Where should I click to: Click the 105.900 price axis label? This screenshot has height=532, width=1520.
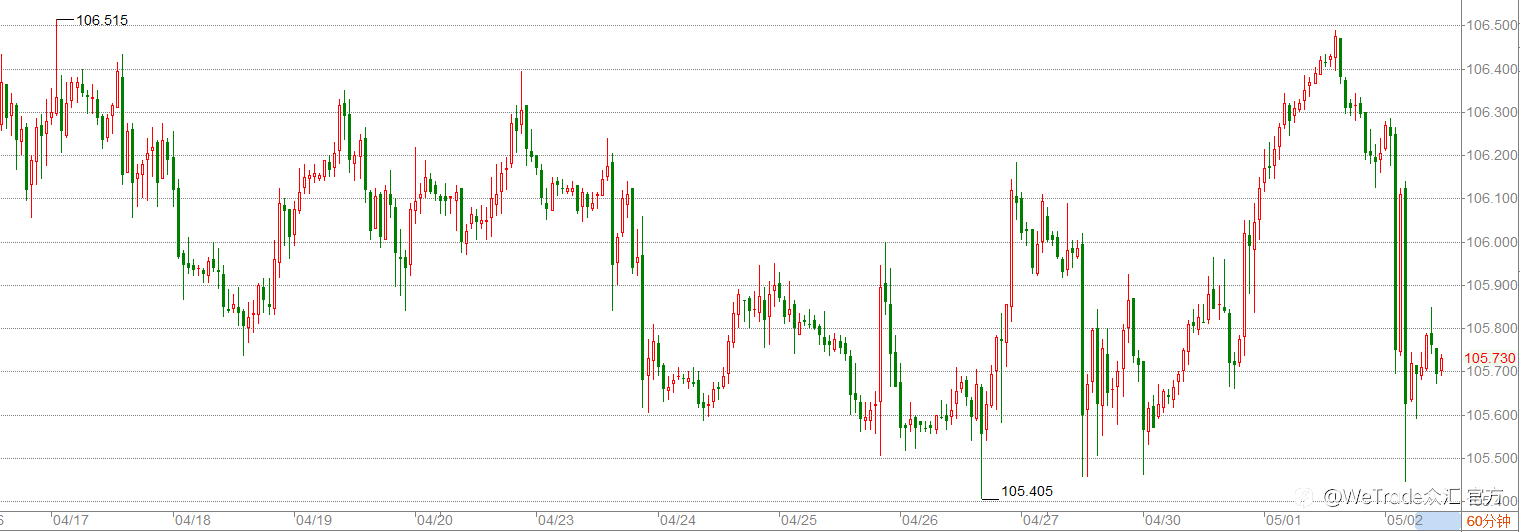tap(1490, 285)
